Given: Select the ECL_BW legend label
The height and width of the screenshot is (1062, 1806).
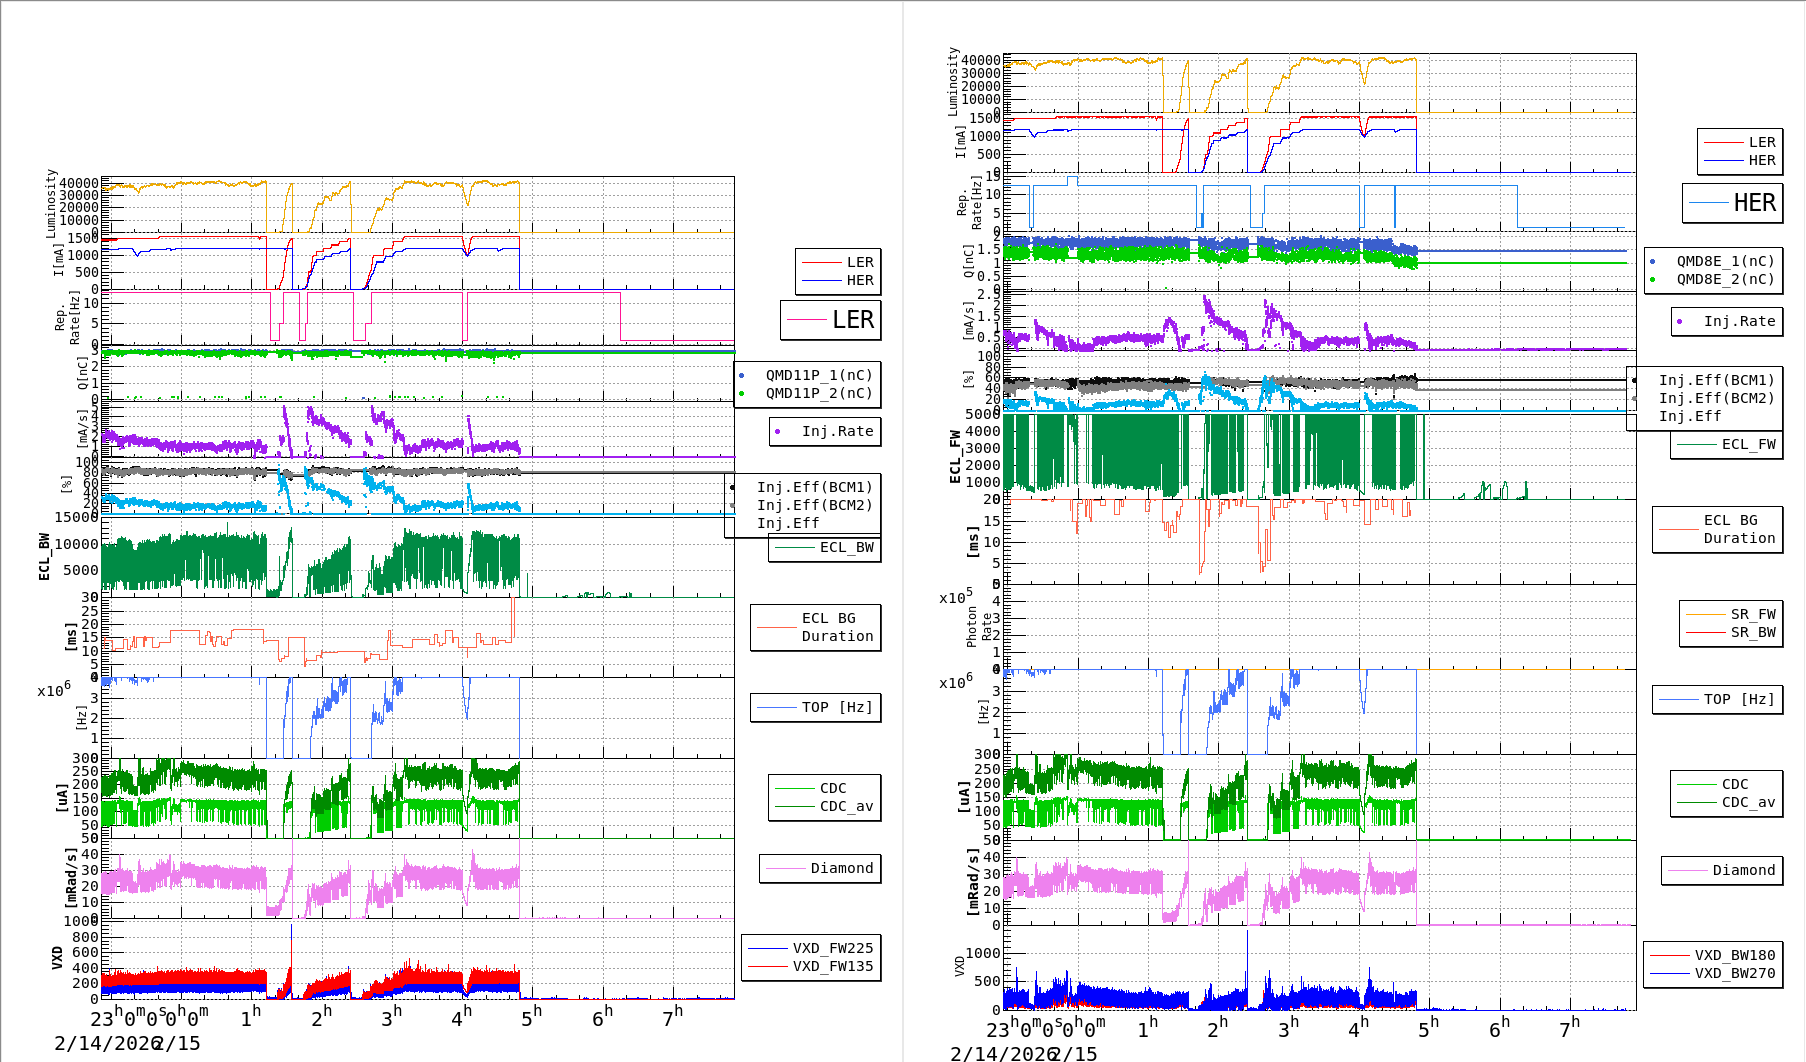Looking at the screenshot, I should (x=846, y=547).
